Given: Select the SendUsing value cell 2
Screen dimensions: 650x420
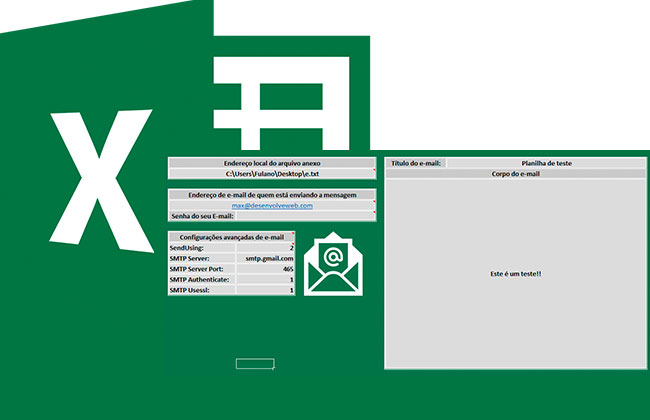Looking at the screenshot, I should 265,248.
